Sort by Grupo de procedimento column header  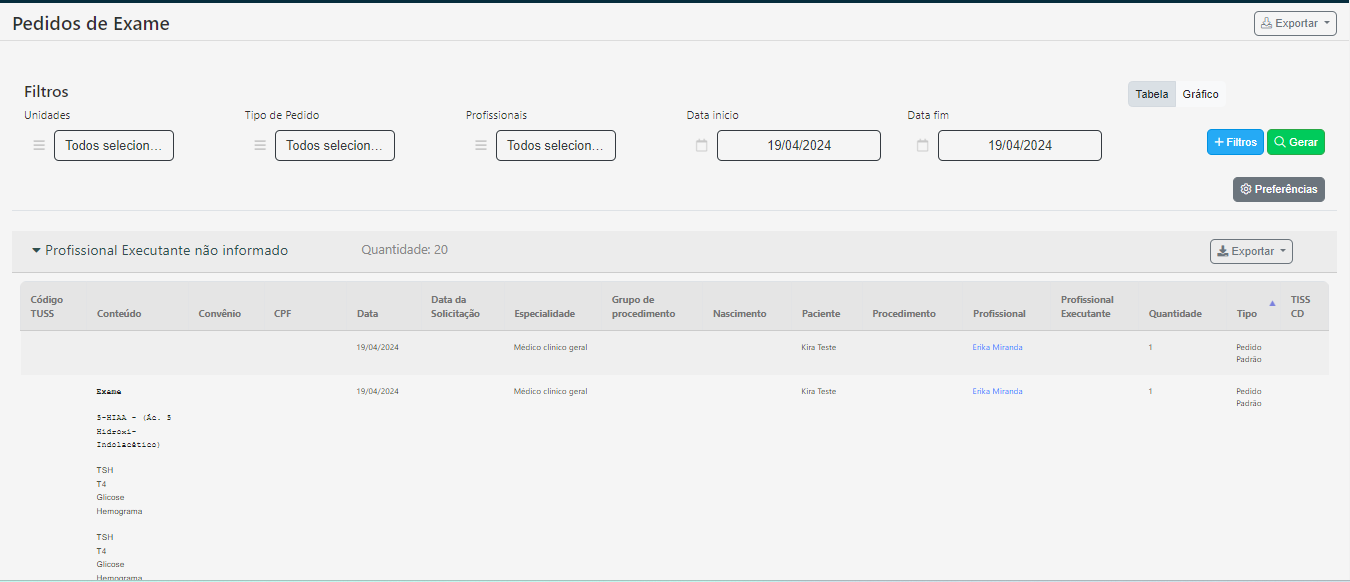tap(643, 306)
